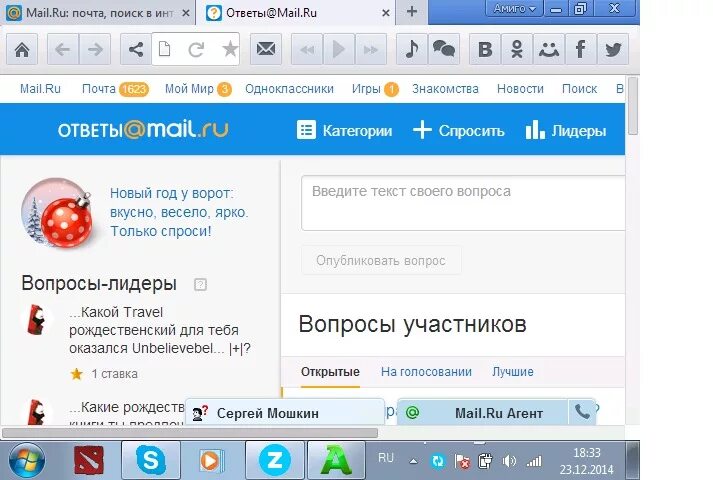Click the page icon in address bar

click(x=165, y=49)
